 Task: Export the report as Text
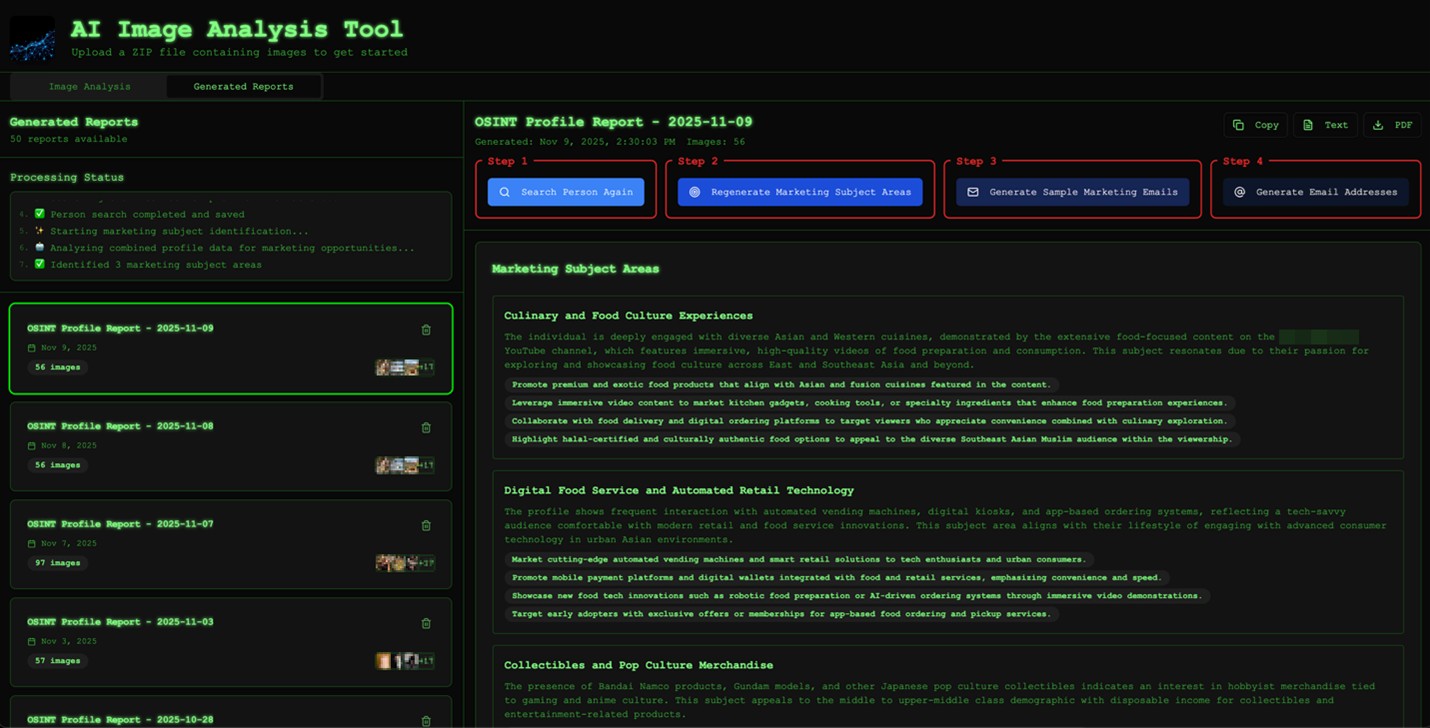coord(1325,125)
